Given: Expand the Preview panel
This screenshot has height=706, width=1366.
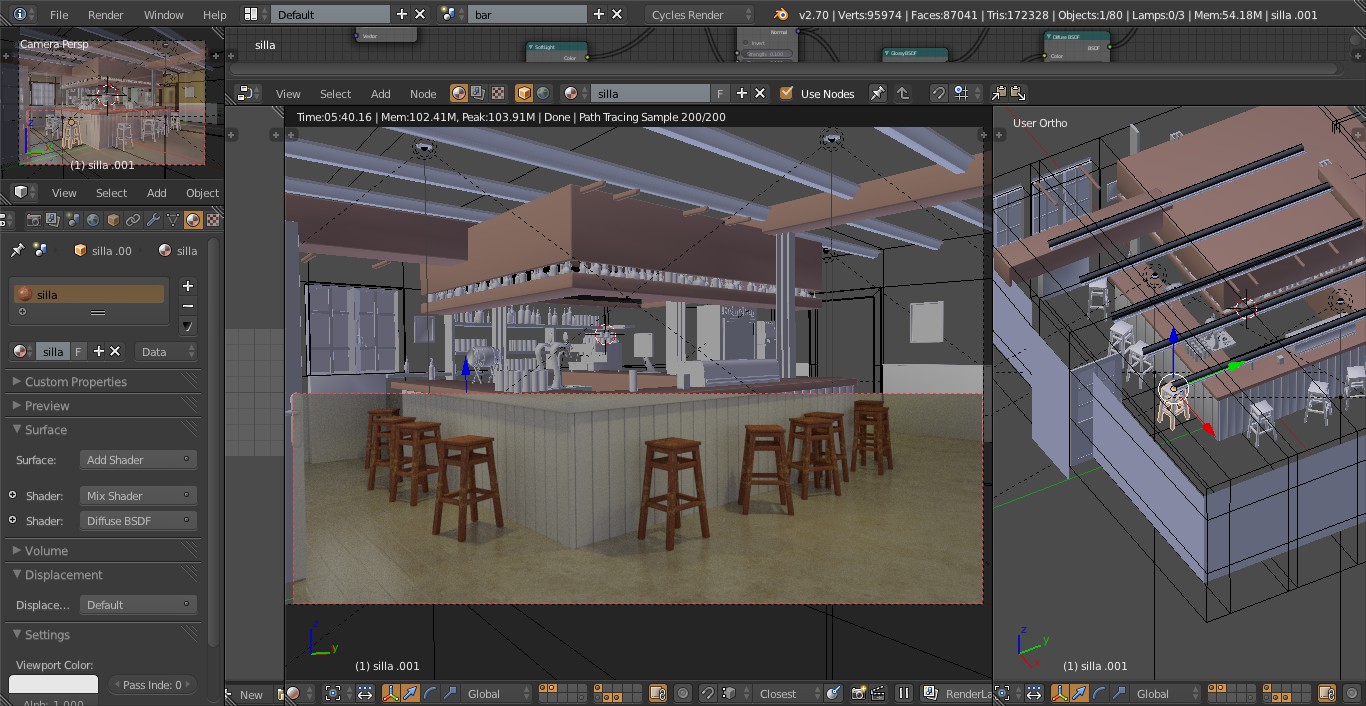Looking at the screenshot, I should [47, 406].
